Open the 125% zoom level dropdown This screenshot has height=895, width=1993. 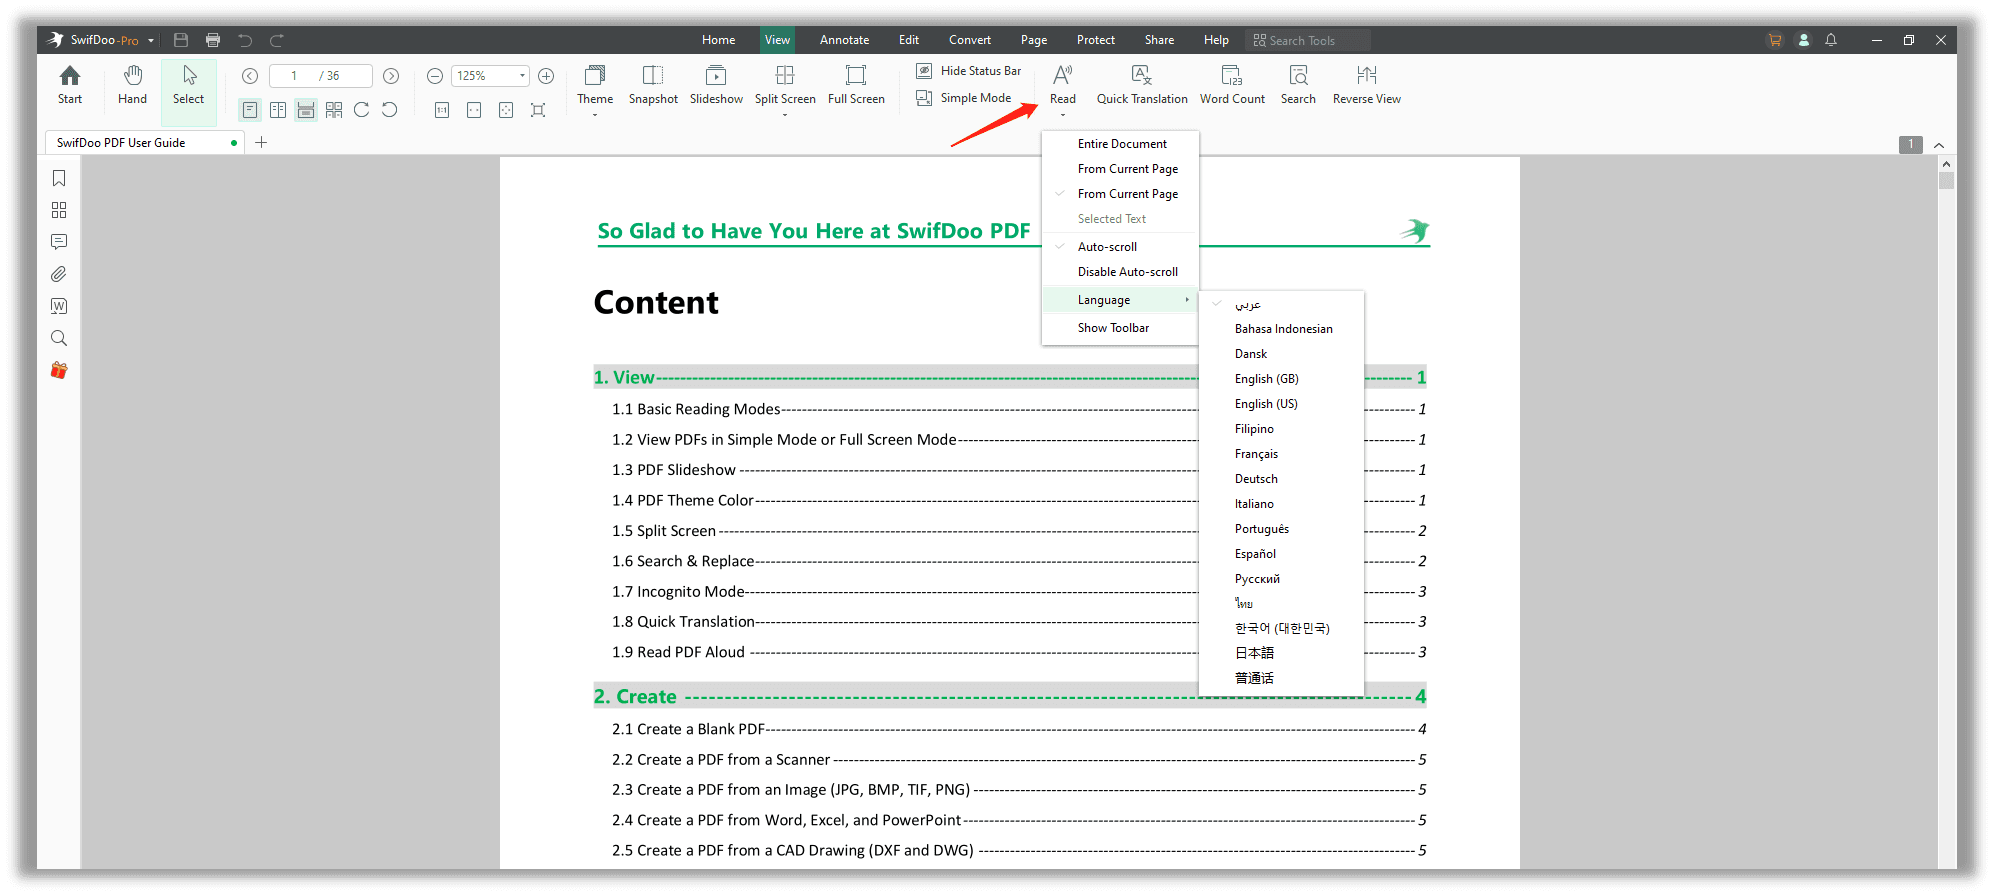click(522, 76)
